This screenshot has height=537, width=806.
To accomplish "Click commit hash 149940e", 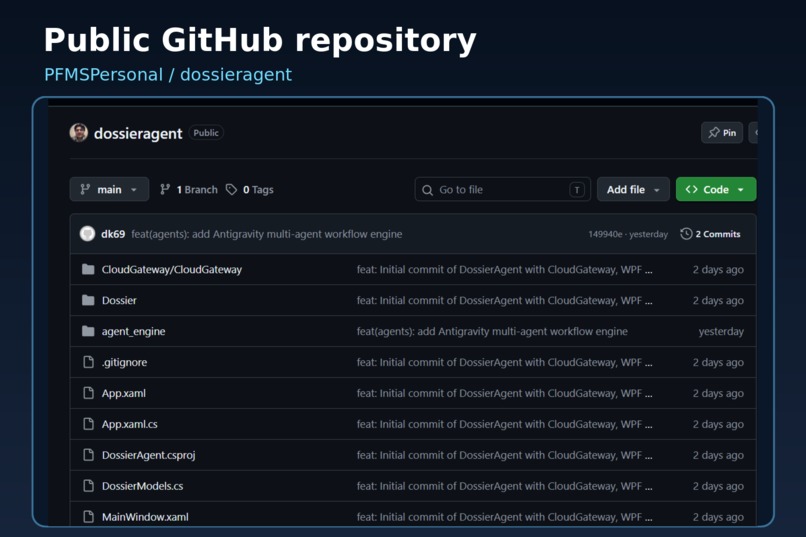I will [605, 234].
